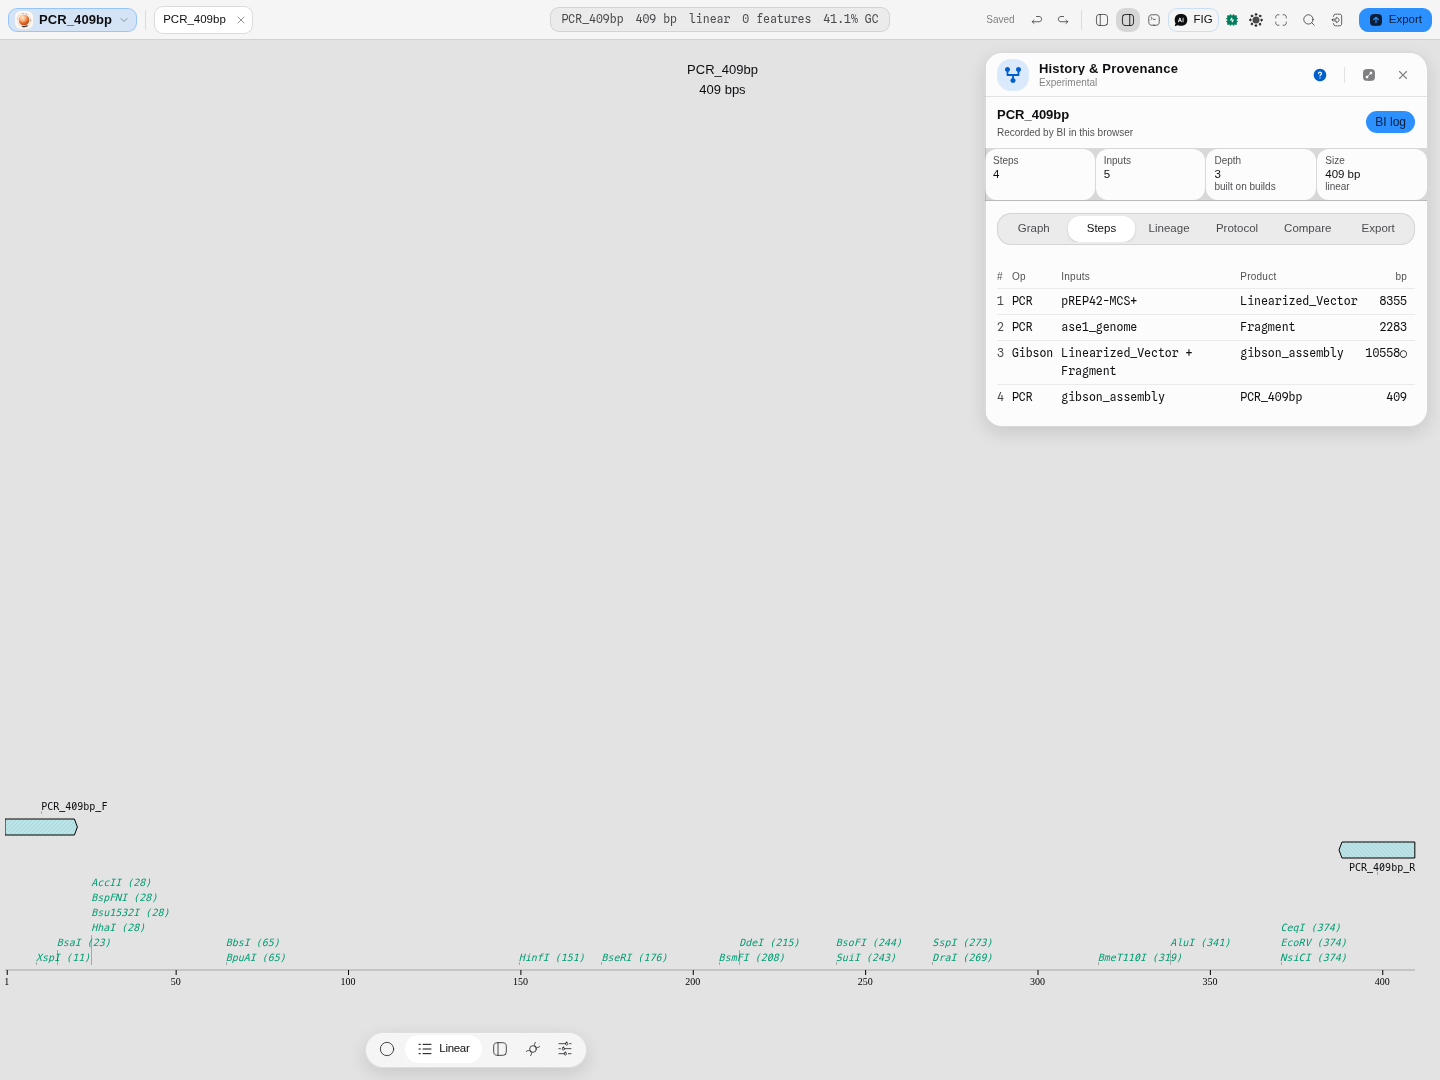This screenshot has height=1080, width=1440.
Task: Toggle the right sidebar panel icon
Action: click(1128, 20)
